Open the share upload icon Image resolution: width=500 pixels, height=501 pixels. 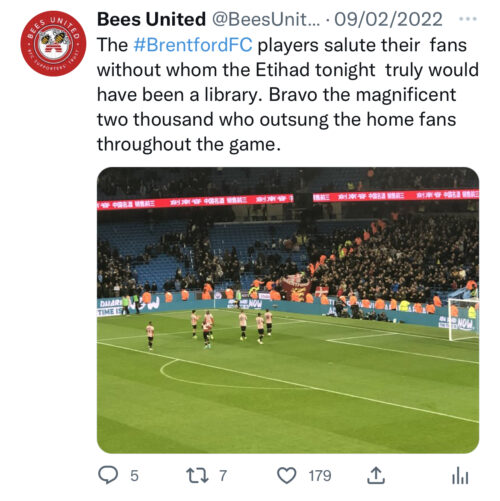pyautogui.click(x=376, y=475)
